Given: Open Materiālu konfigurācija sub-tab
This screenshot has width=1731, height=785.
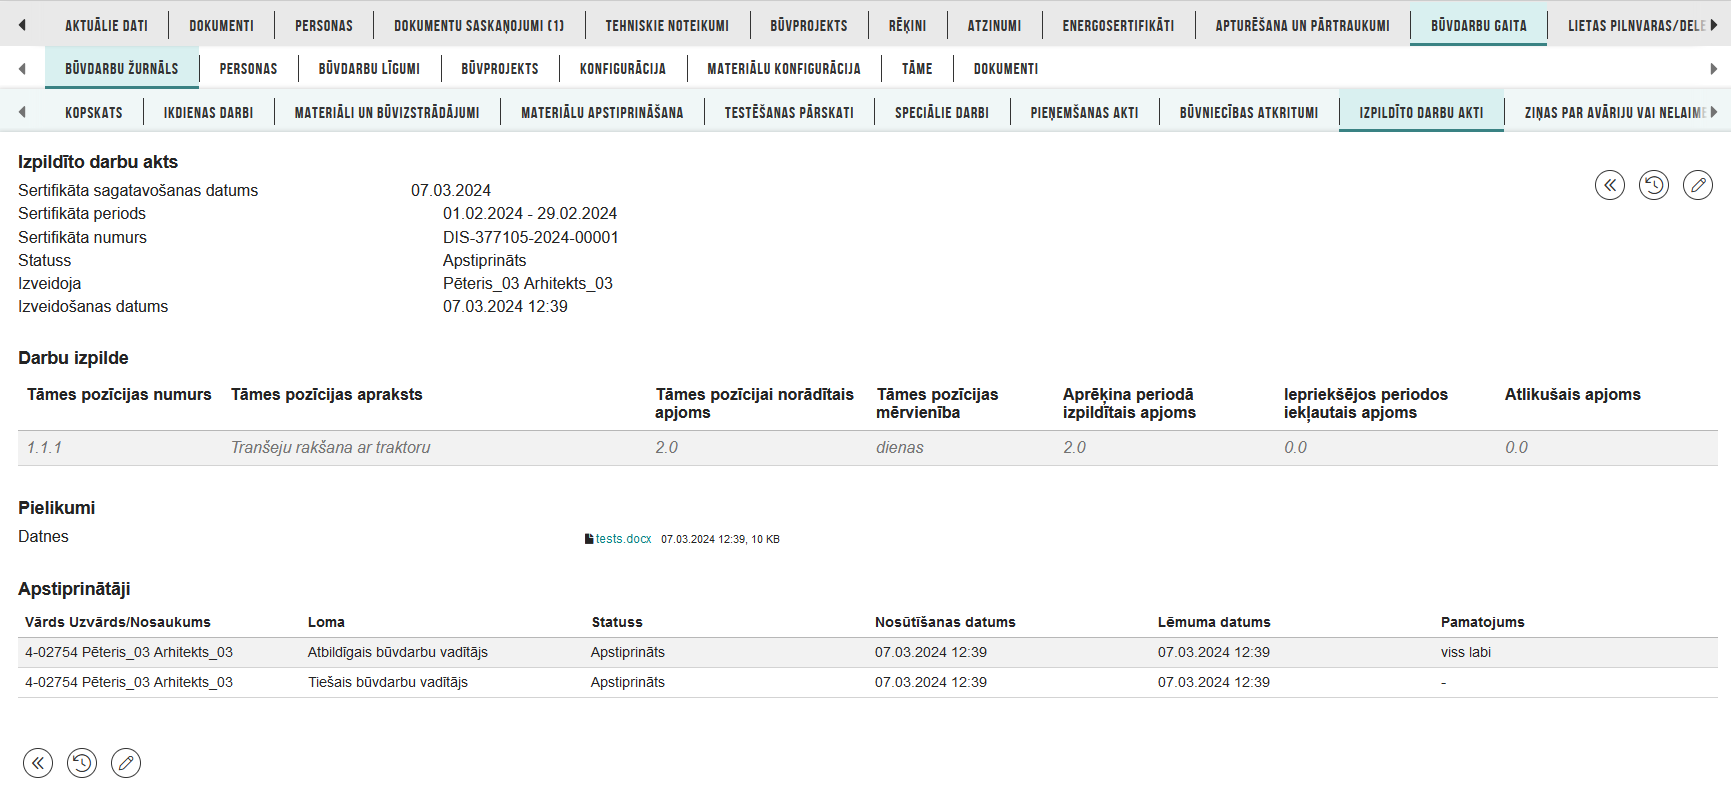Looking at the screenshot, I should 784,68.
